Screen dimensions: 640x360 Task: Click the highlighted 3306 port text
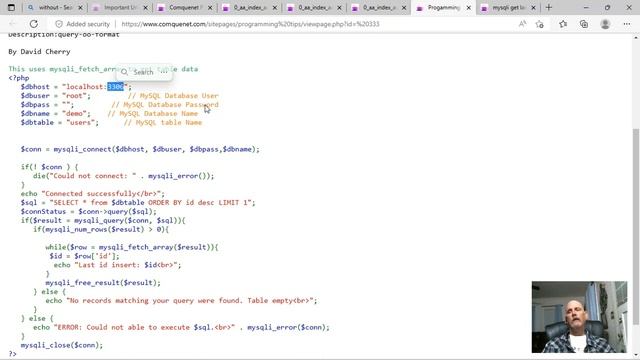(x=116, y=87)
